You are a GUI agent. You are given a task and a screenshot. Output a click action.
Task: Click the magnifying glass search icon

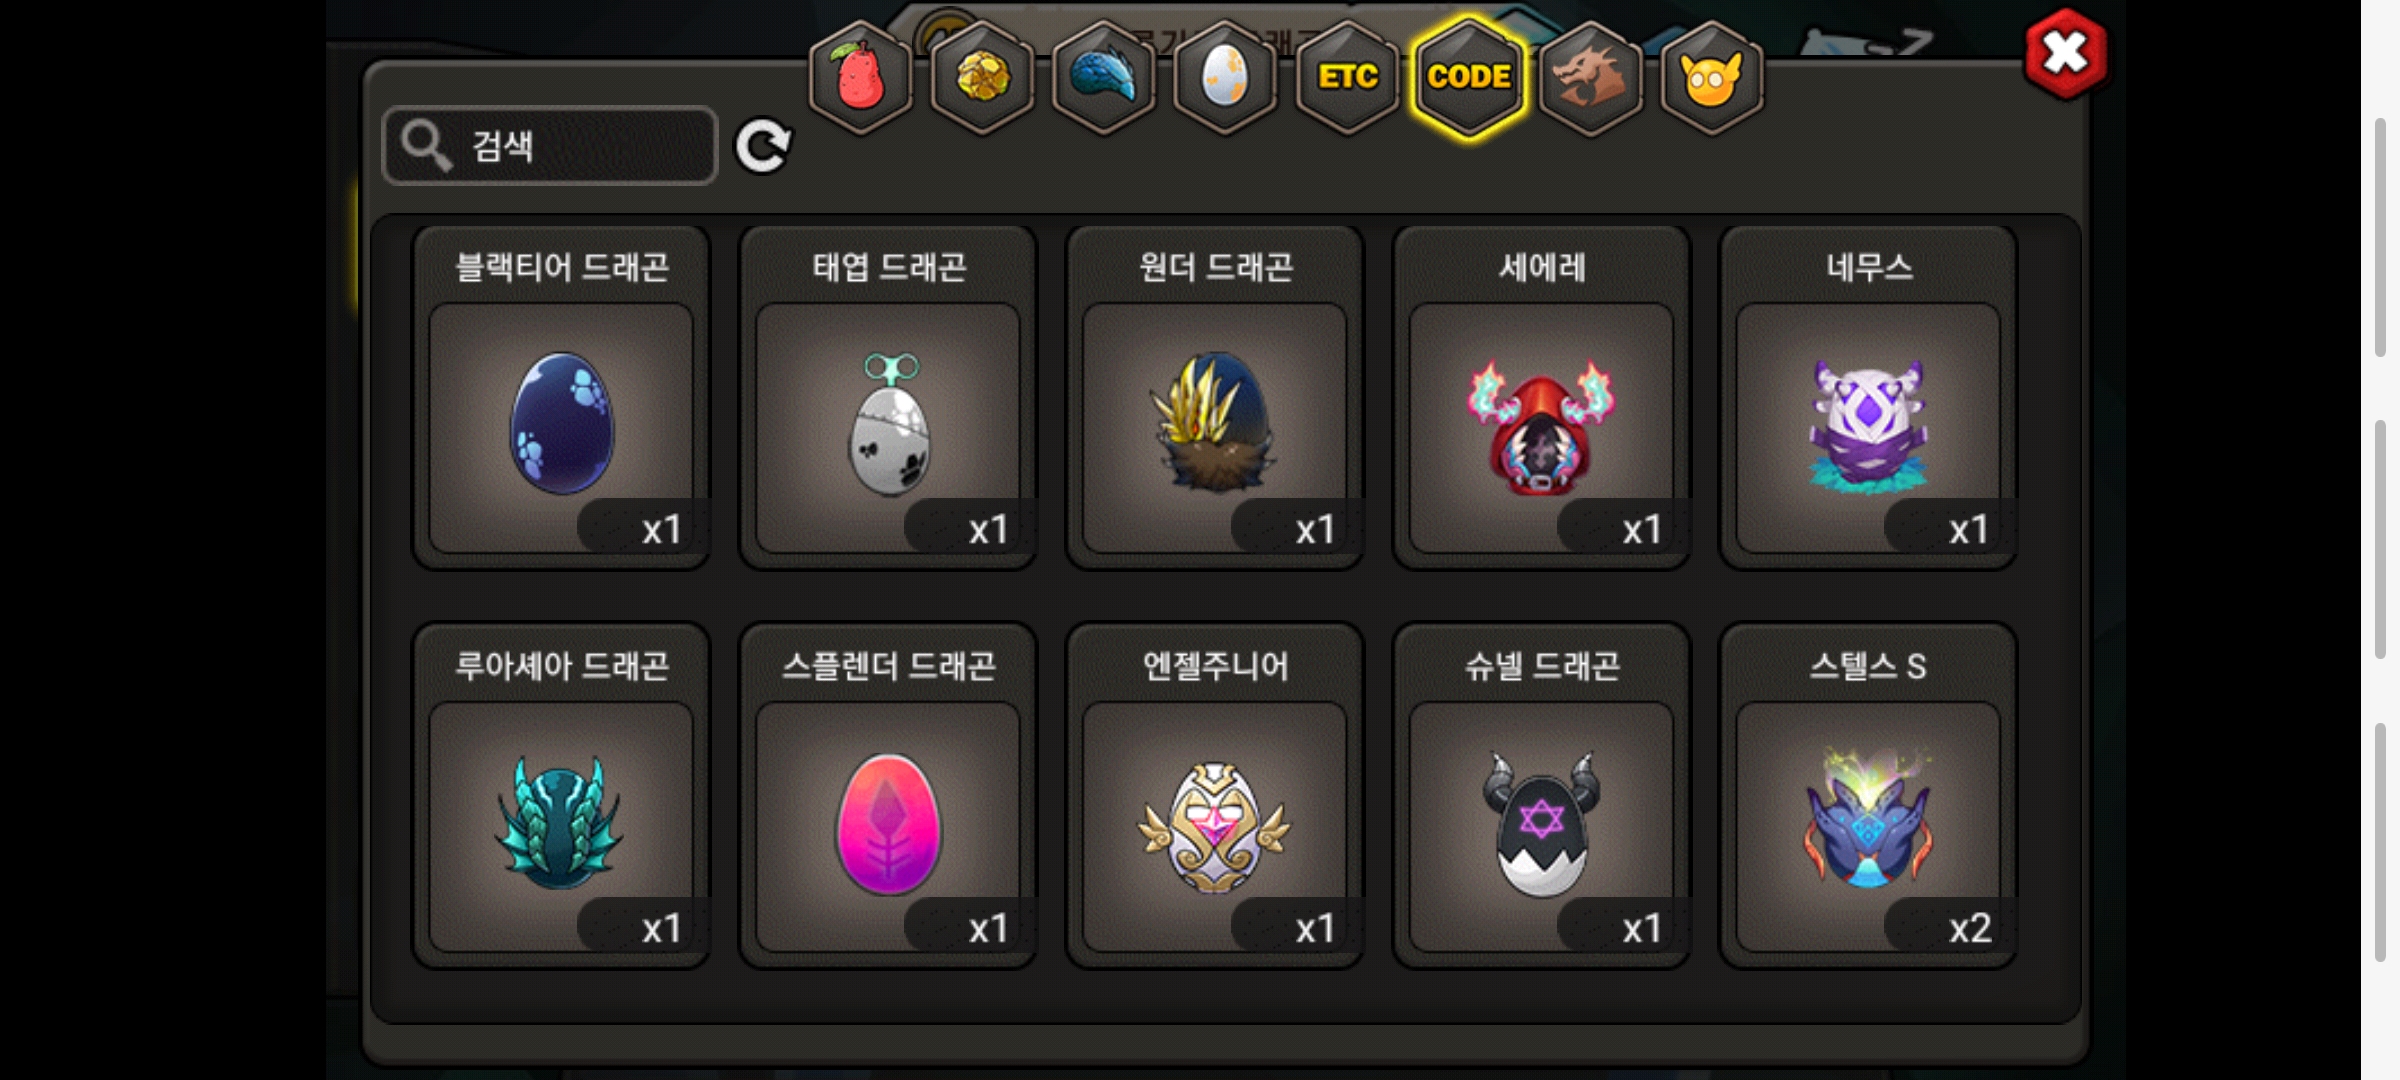pyautogui.click(x=427, y=147)
